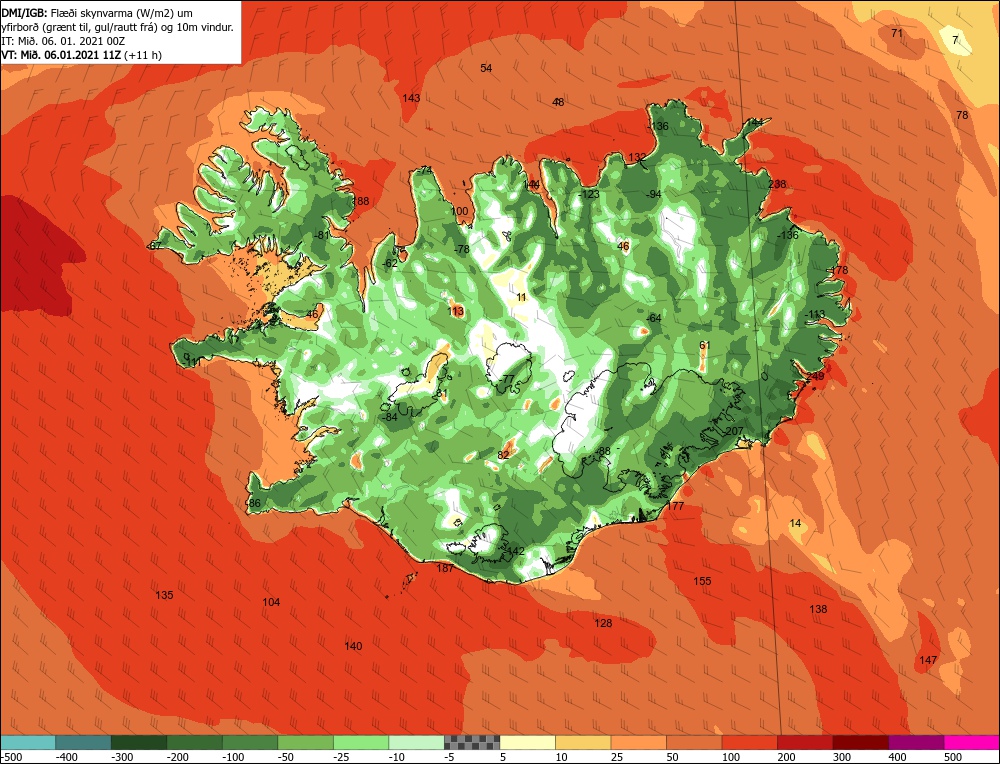
Task: Click the checkered legend swatch between -5 and 5
Action: (472, 742)
